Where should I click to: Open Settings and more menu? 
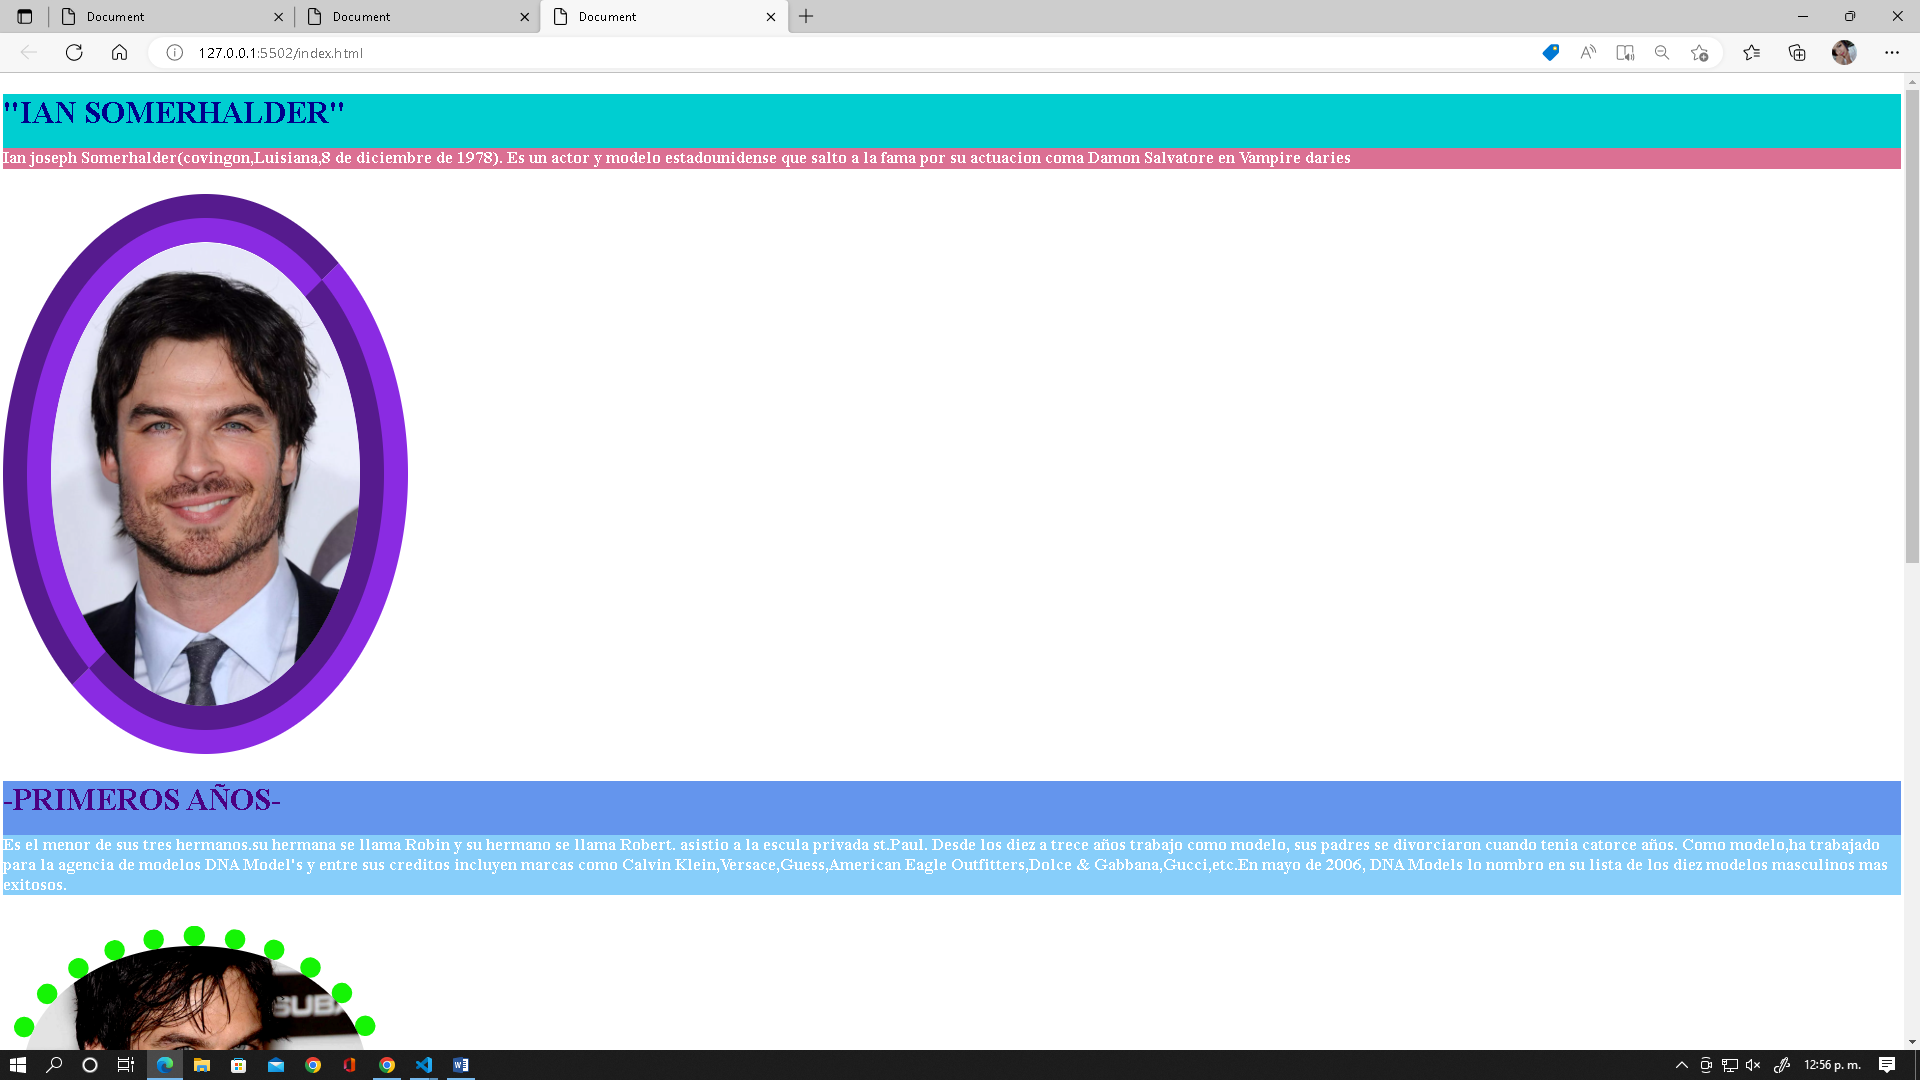1891,53
